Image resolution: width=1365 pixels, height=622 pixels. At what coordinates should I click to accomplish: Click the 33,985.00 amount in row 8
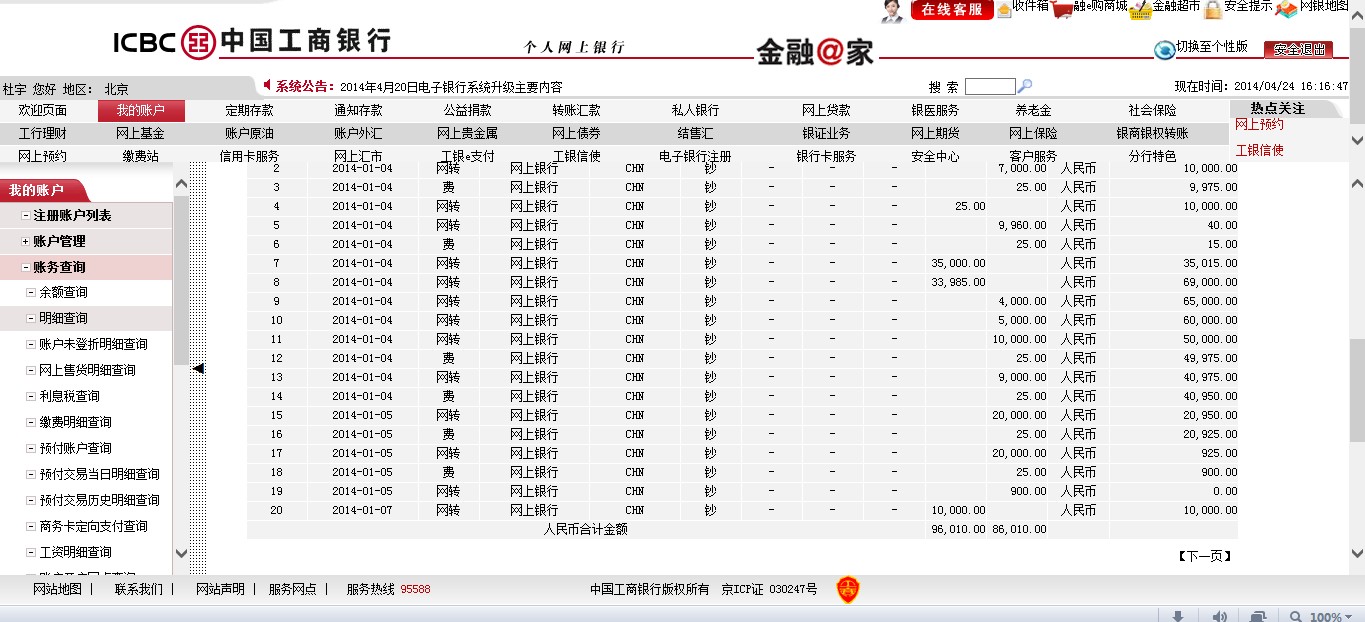pos(958,283)
